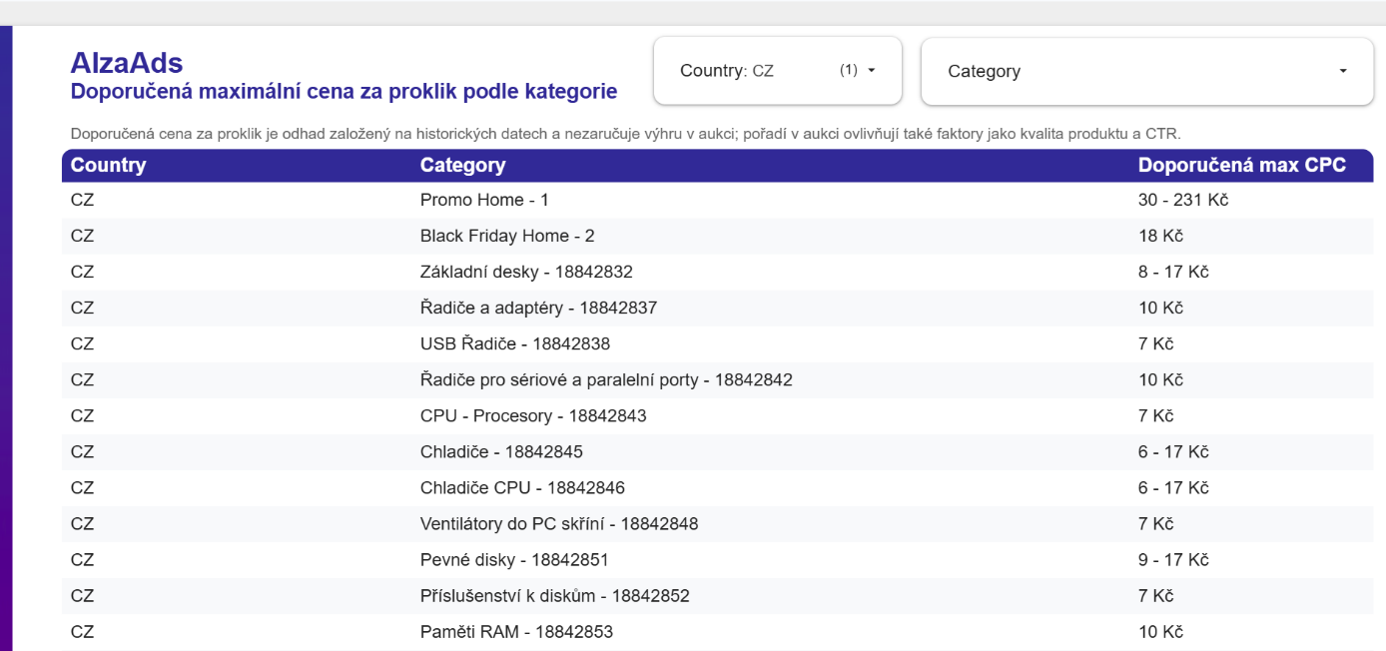Viewport: 1386px width, 651px height.
Task: Select Ventilátory do PC skříní row
Action: [x=717, y=524]
